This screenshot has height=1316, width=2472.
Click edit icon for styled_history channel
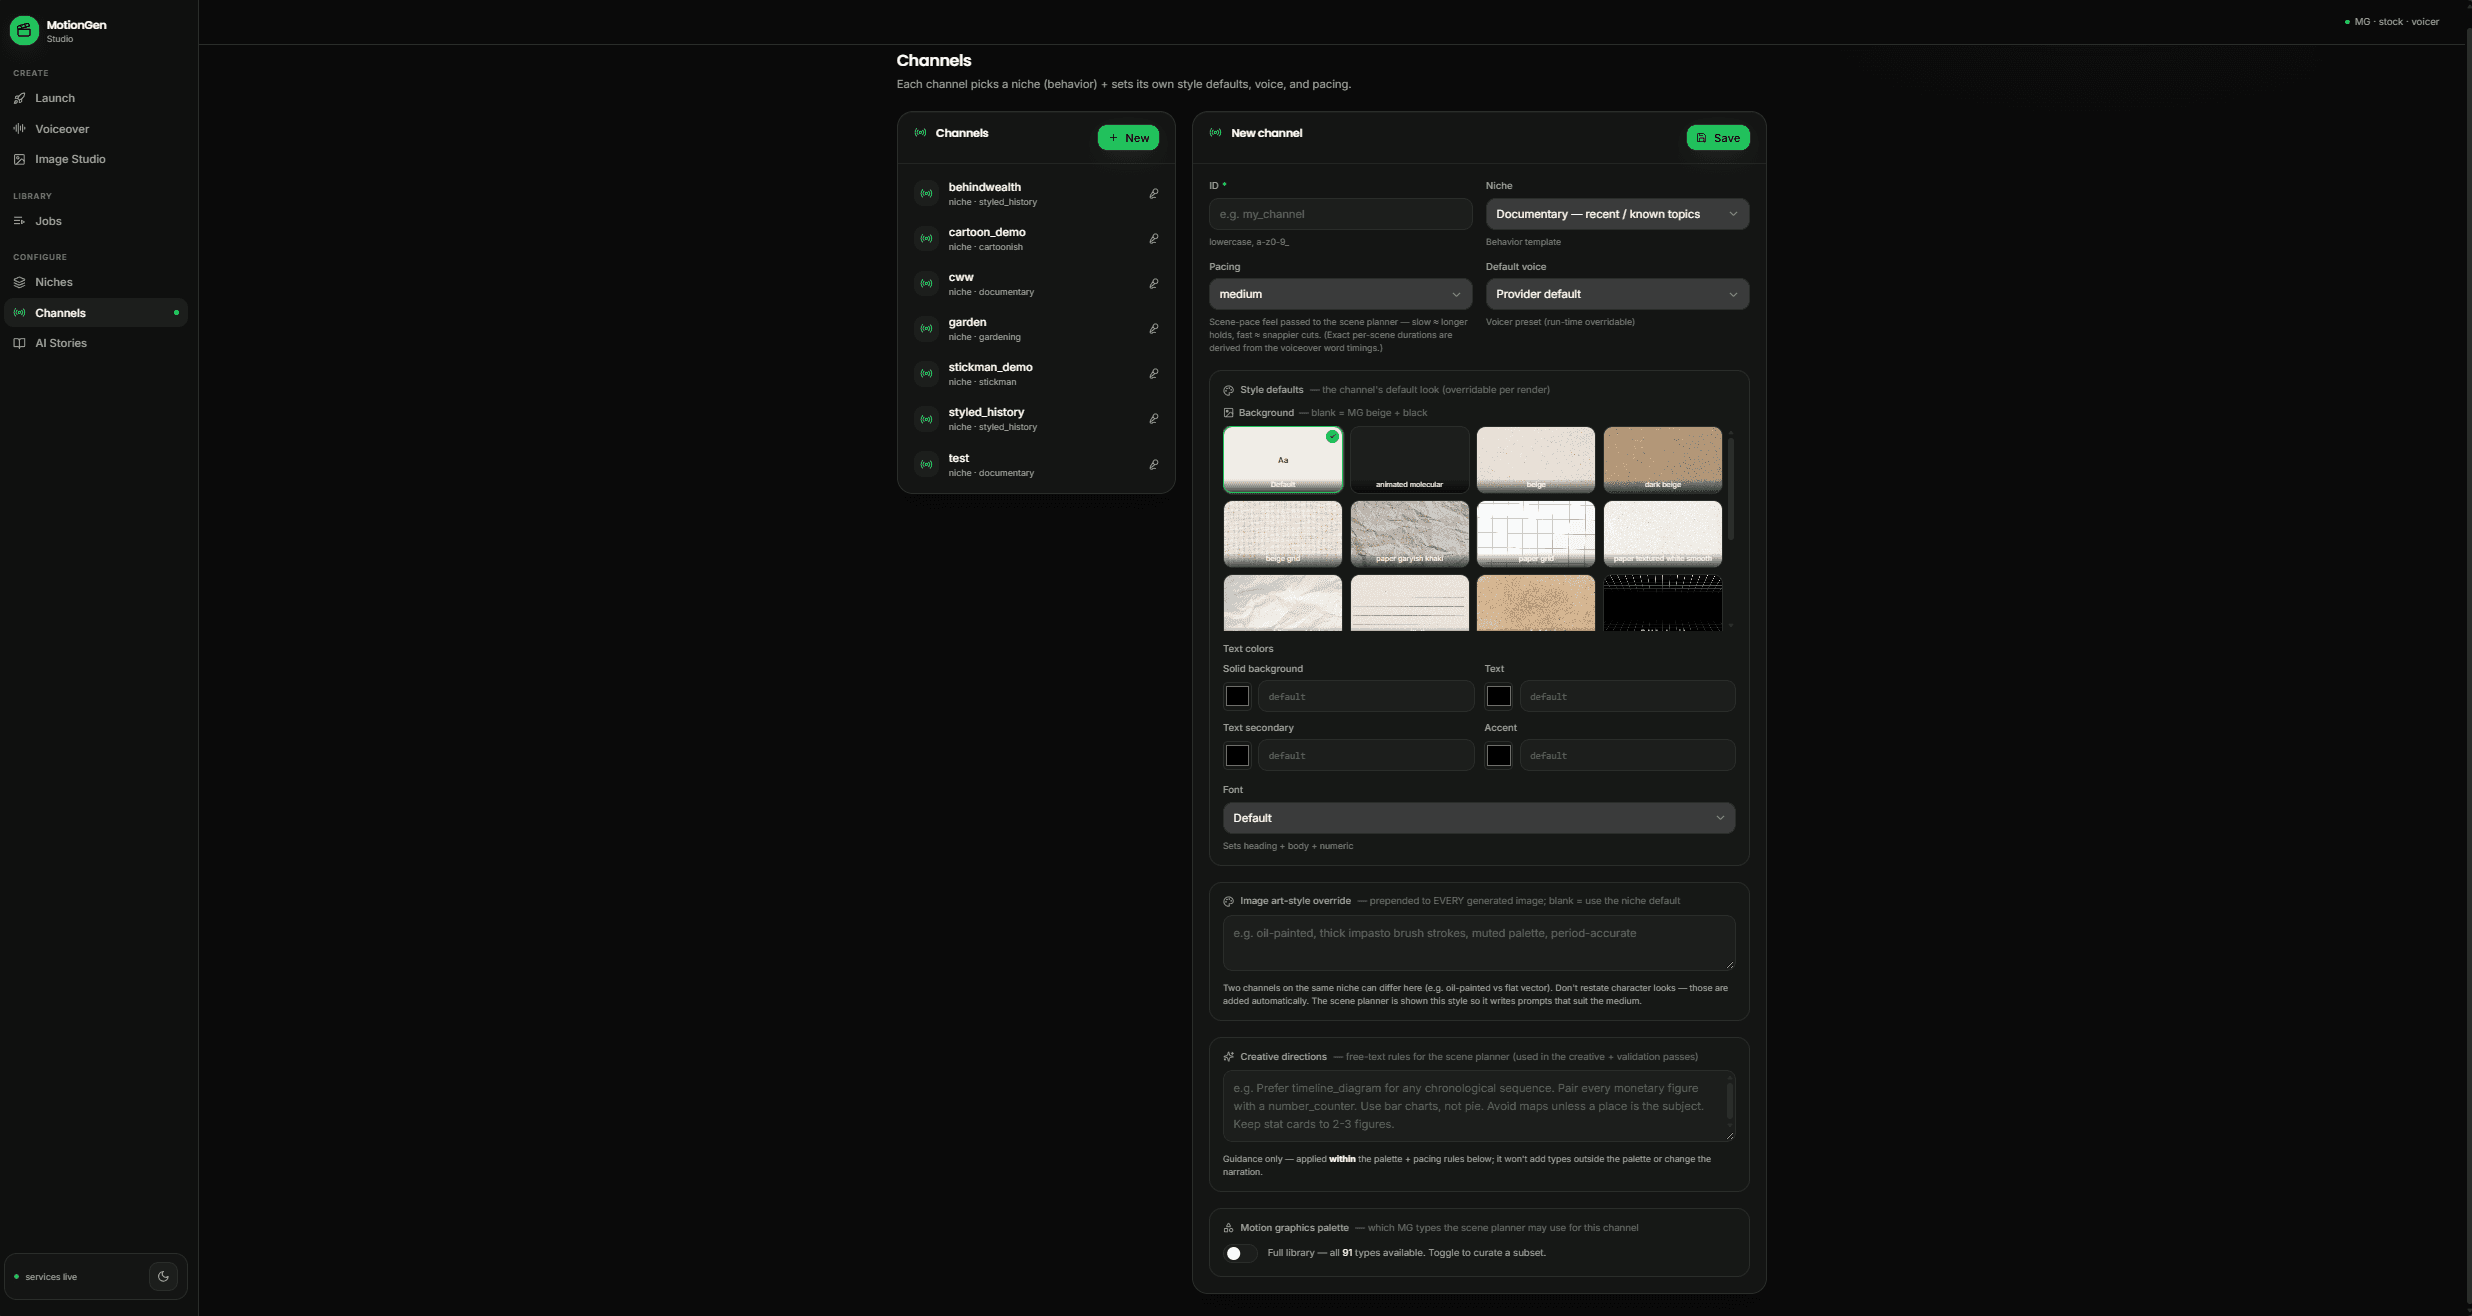click(x=1154, y=419)
